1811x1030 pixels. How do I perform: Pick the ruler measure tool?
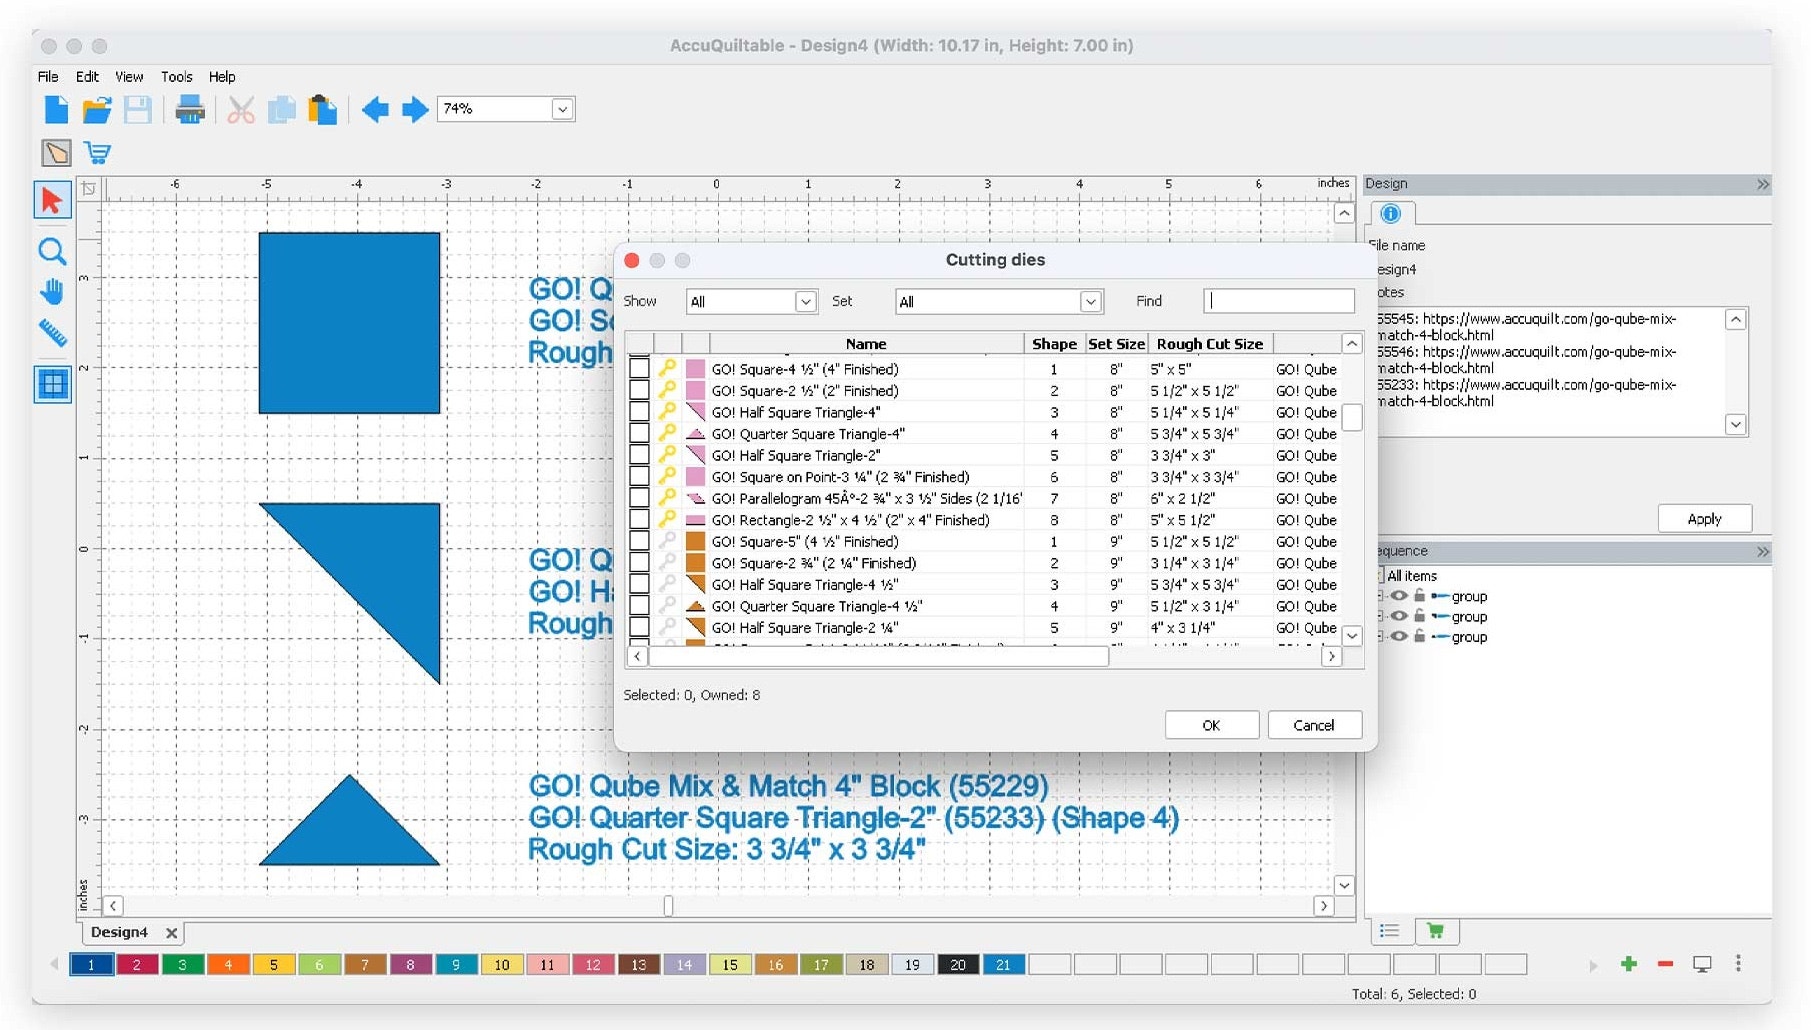pyautogui.click(x=52, y=333)
